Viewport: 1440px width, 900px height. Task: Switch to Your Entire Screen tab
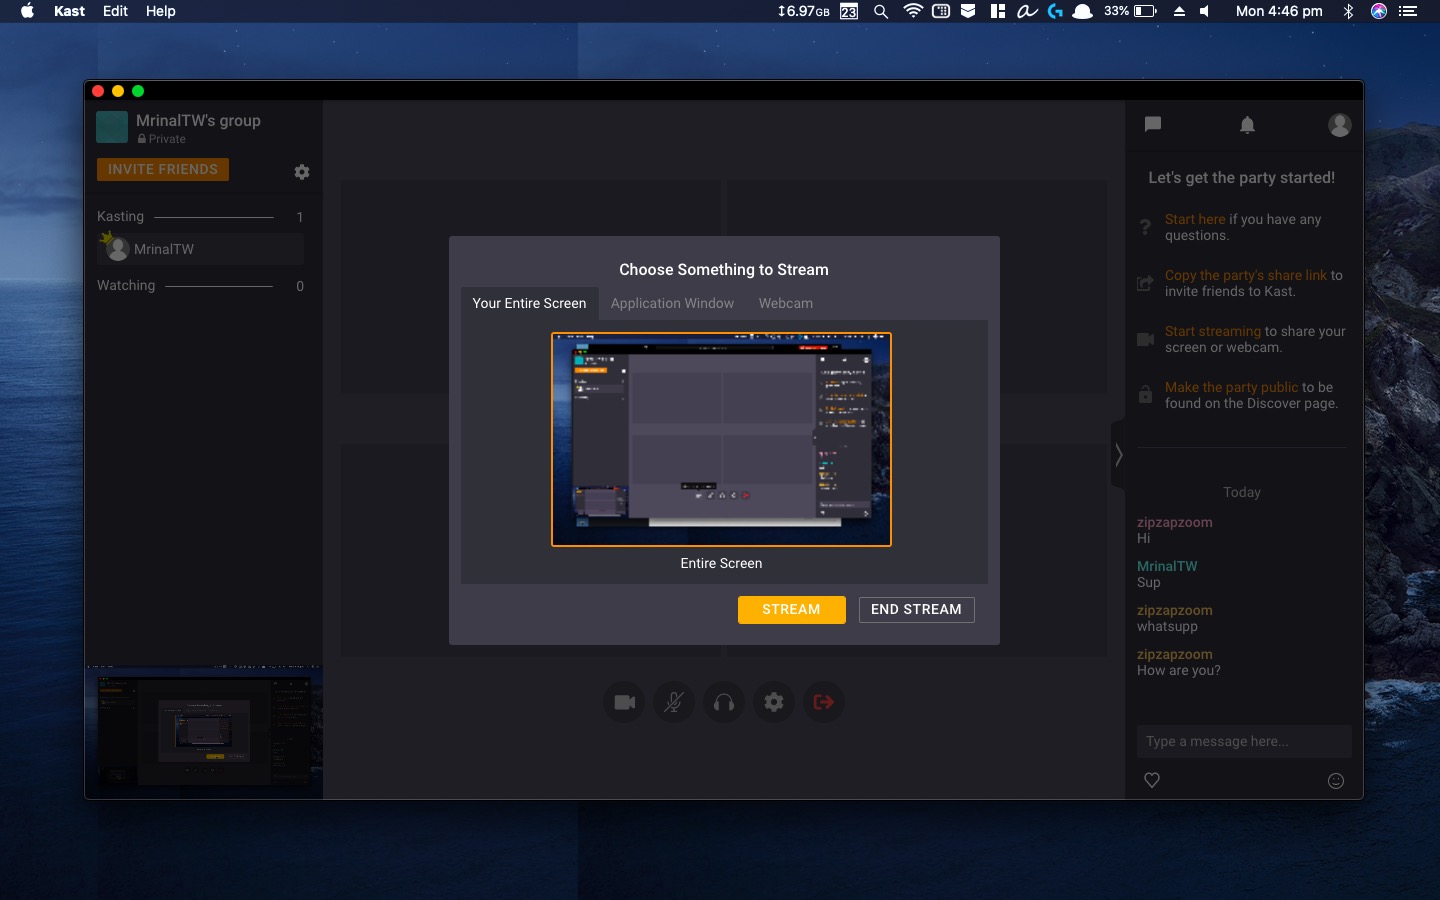529,303
